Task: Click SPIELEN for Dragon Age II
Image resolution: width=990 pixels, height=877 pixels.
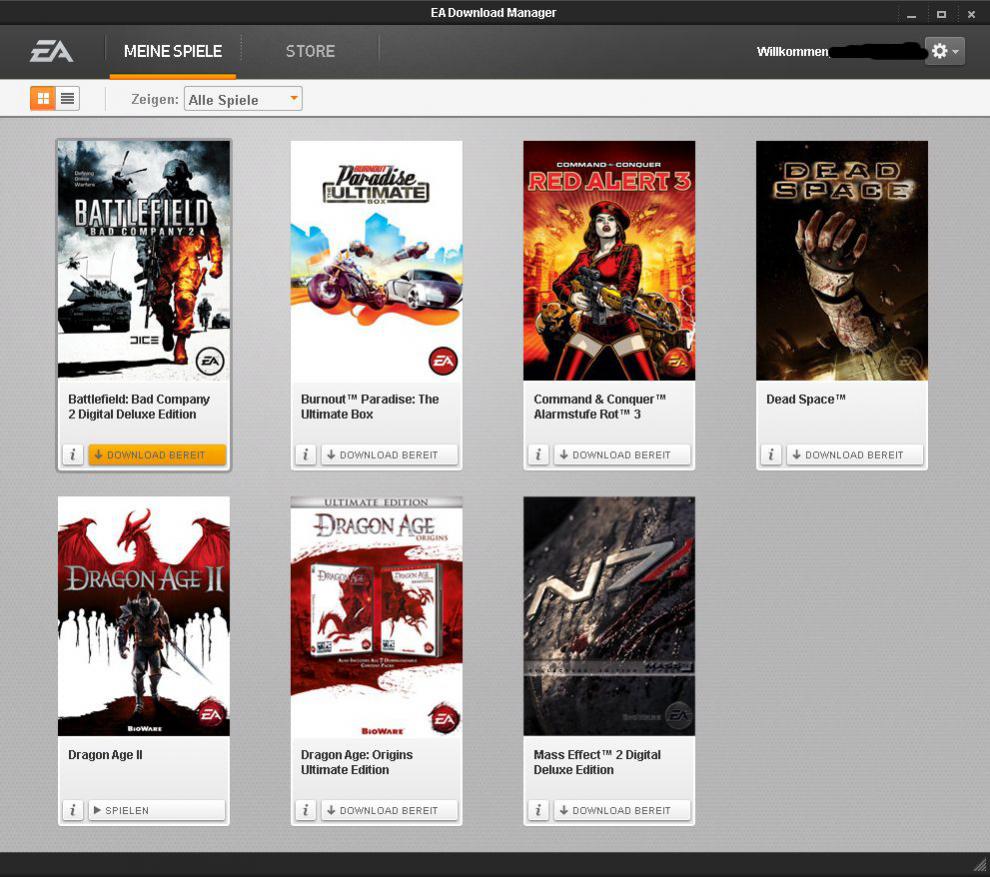Action: 157,810
